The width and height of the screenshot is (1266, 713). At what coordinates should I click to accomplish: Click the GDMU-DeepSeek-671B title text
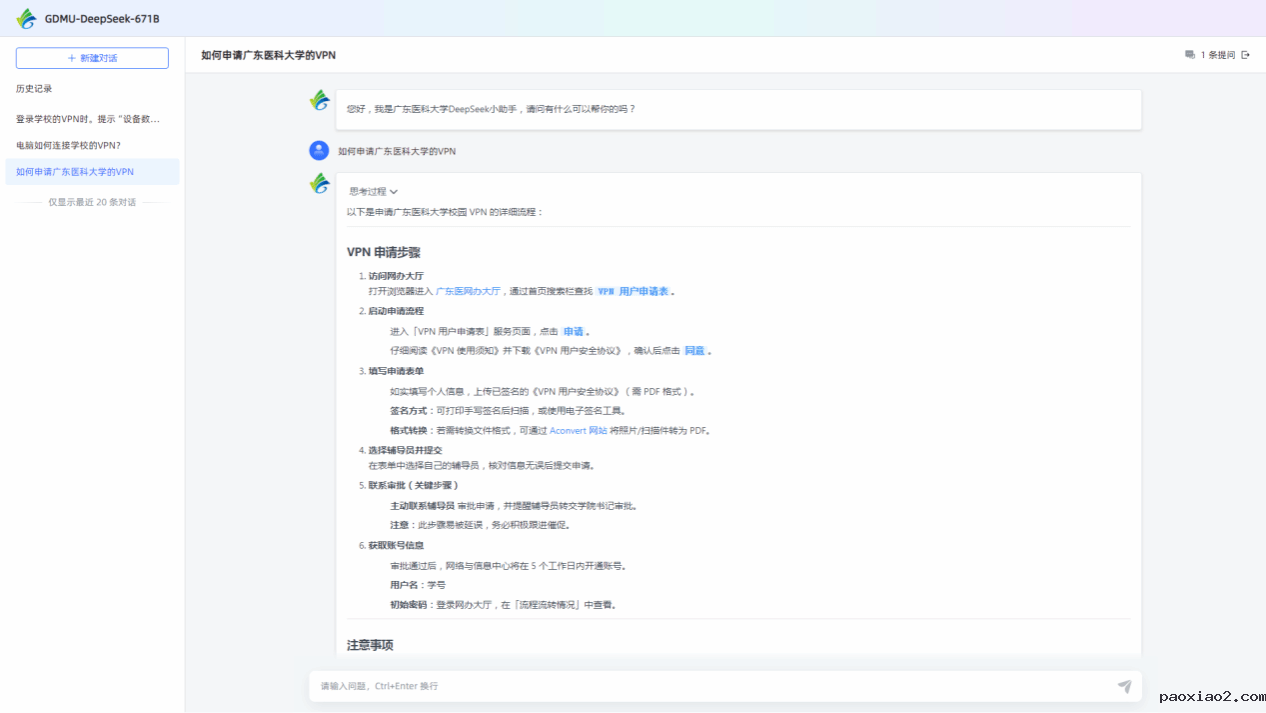(x=102, y=19)
